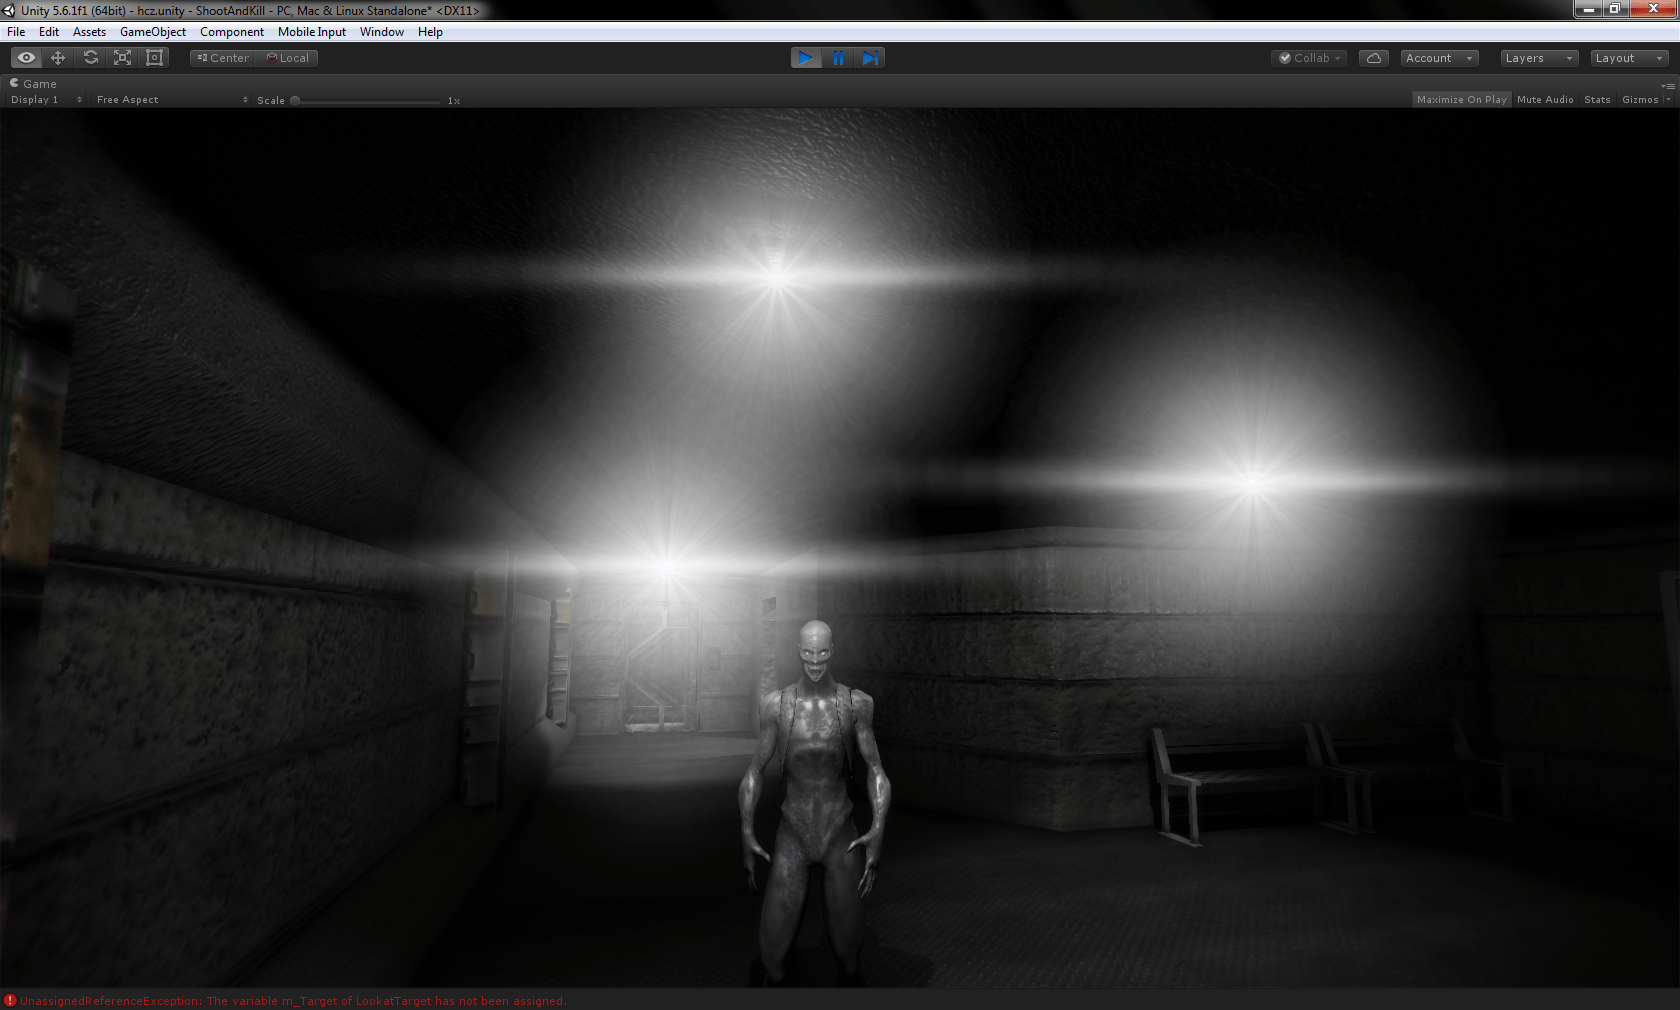The height and width of the screenshot is (1010, 1680).
Task: Click the UnassignedReferenceException error message
Action: tap(293, 1001)
